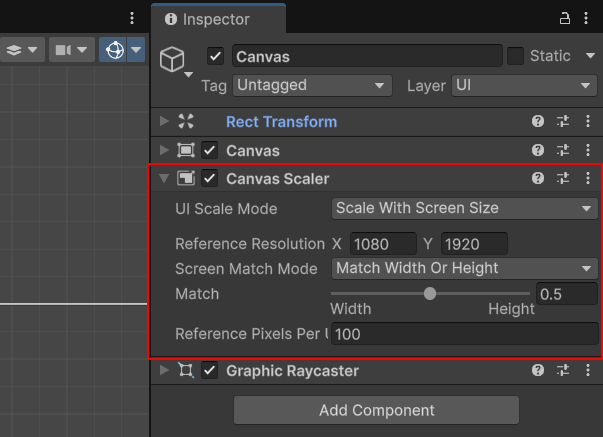This screenshot has height=437, width=603.
Task: Click the Add Component button
Action: tap(376, 410)
